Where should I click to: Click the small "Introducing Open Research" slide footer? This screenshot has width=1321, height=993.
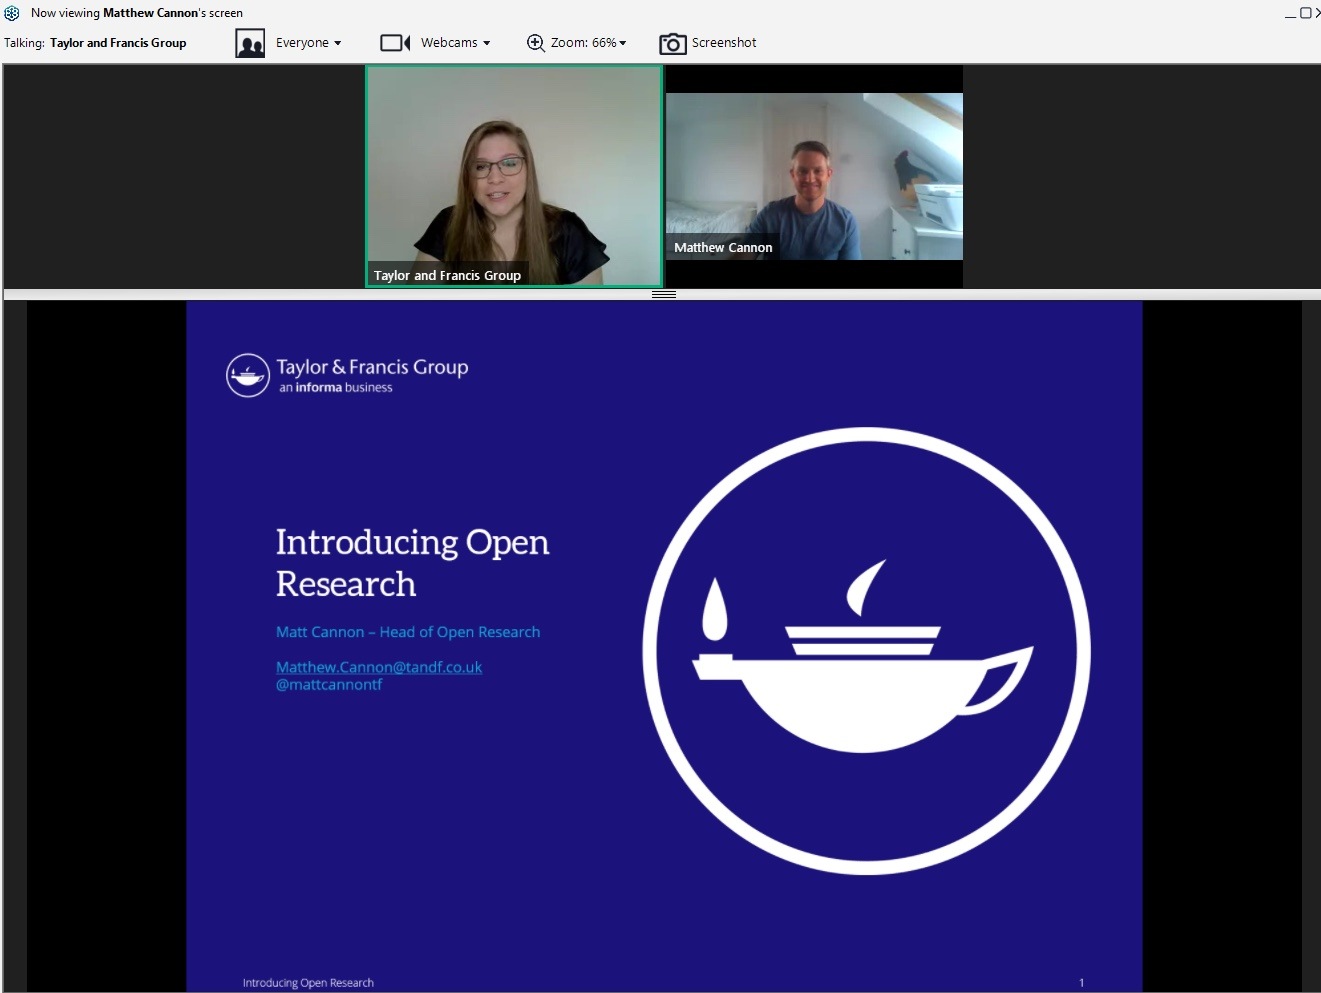click(308, 983)
